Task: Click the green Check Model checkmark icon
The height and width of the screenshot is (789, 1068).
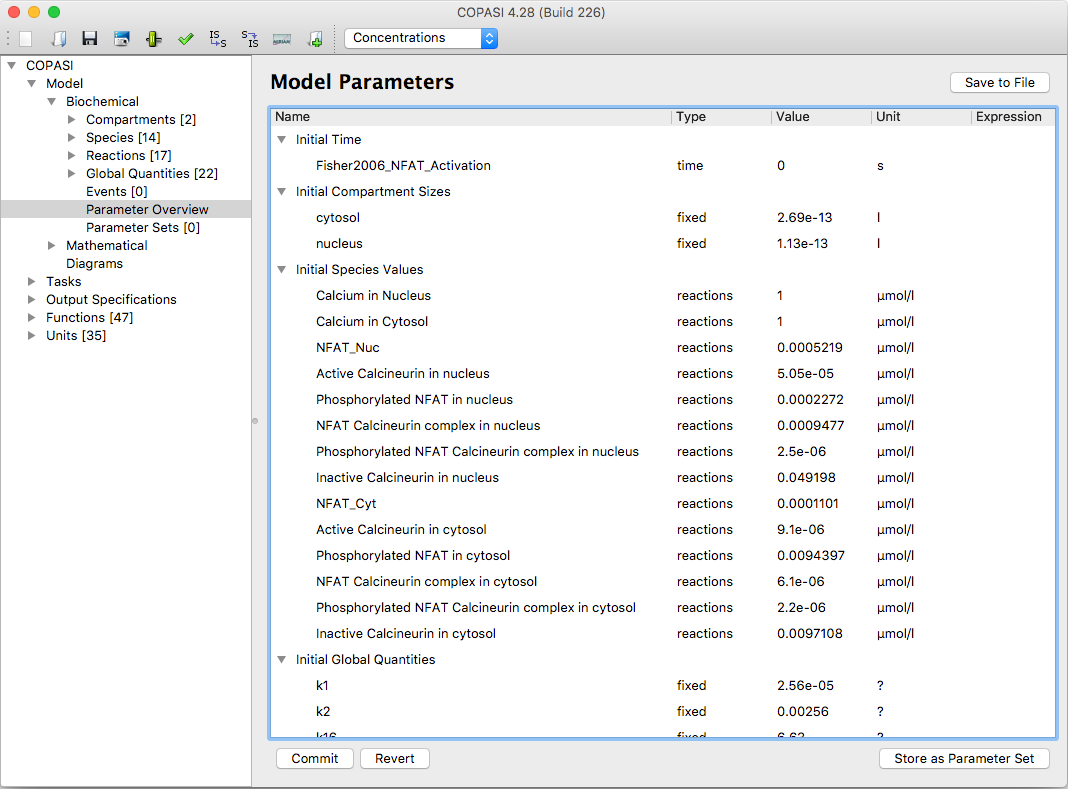Action: (x=186, y=39)
